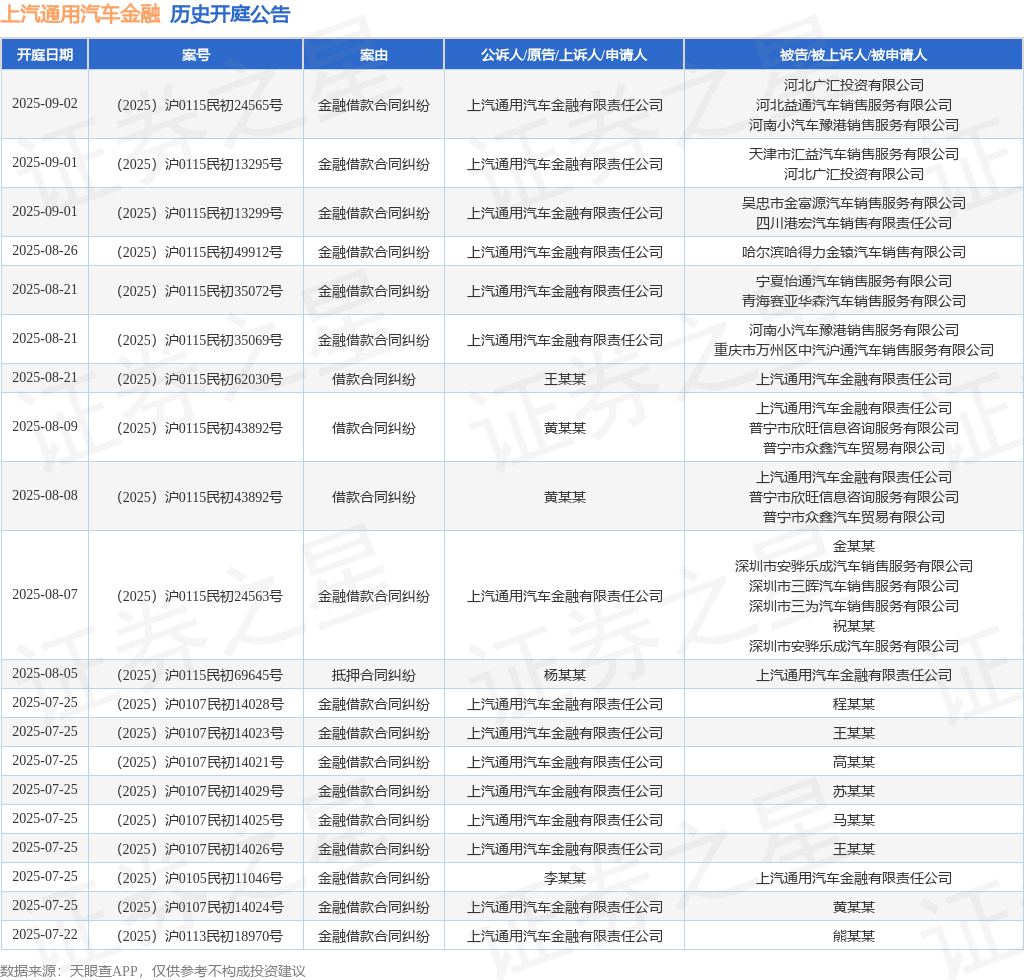
Task: Click defendant 高某某
Action: 854,762
